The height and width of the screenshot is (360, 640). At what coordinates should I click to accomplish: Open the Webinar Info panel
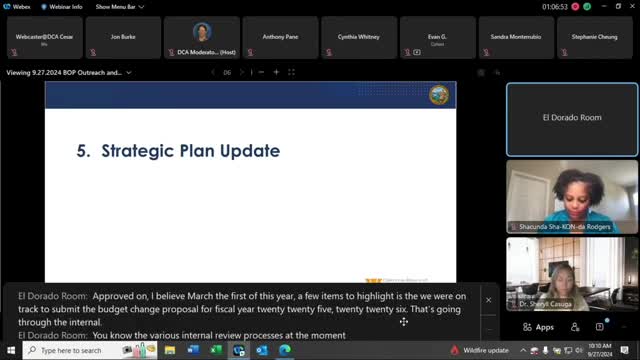click(62, 7)
